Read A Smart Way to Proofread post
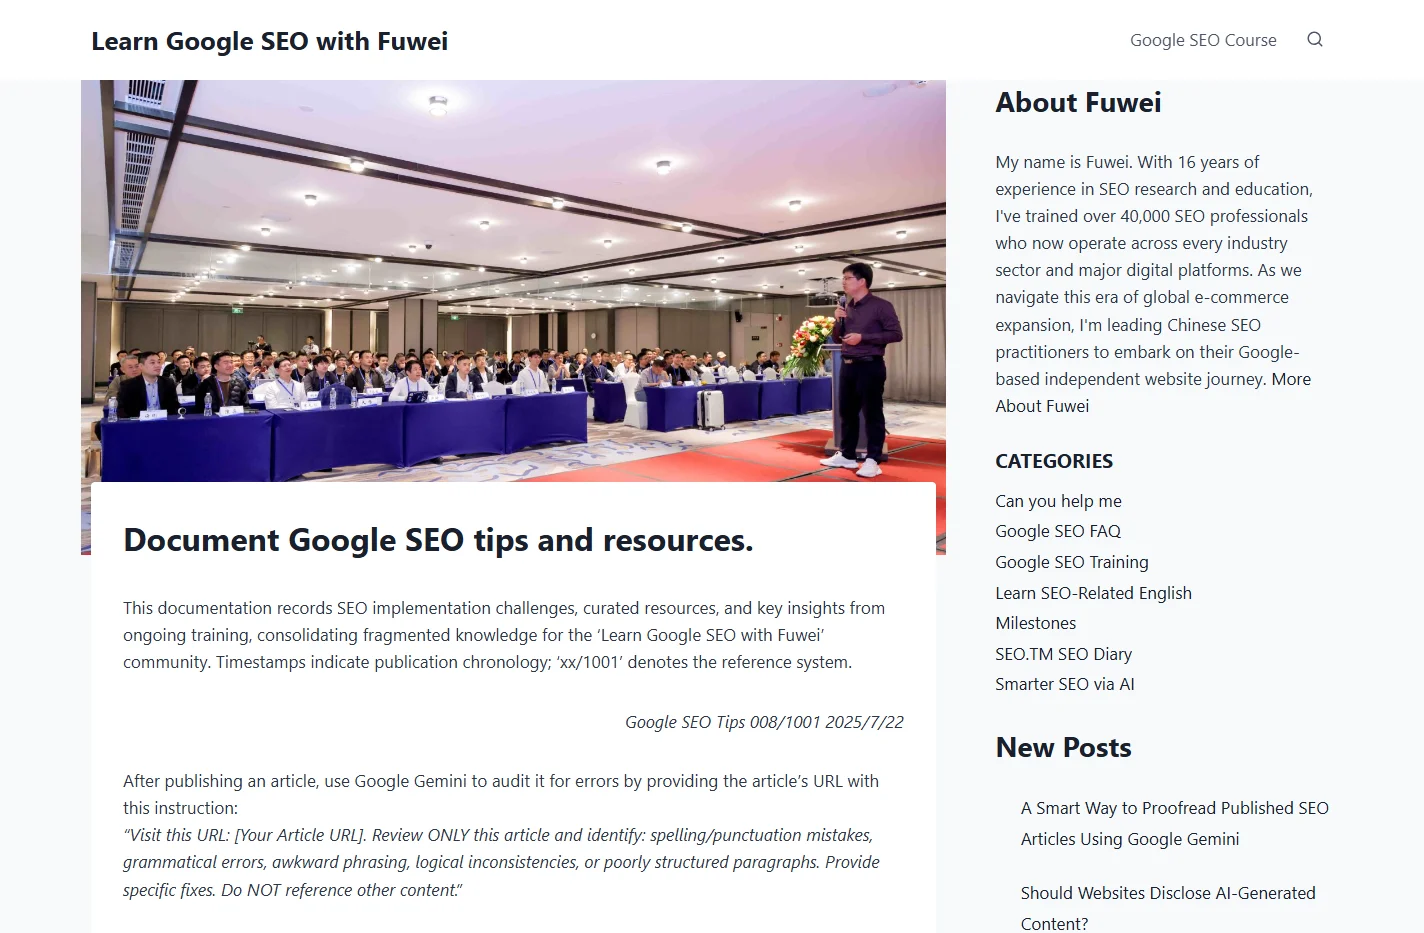 (1174, 823)
